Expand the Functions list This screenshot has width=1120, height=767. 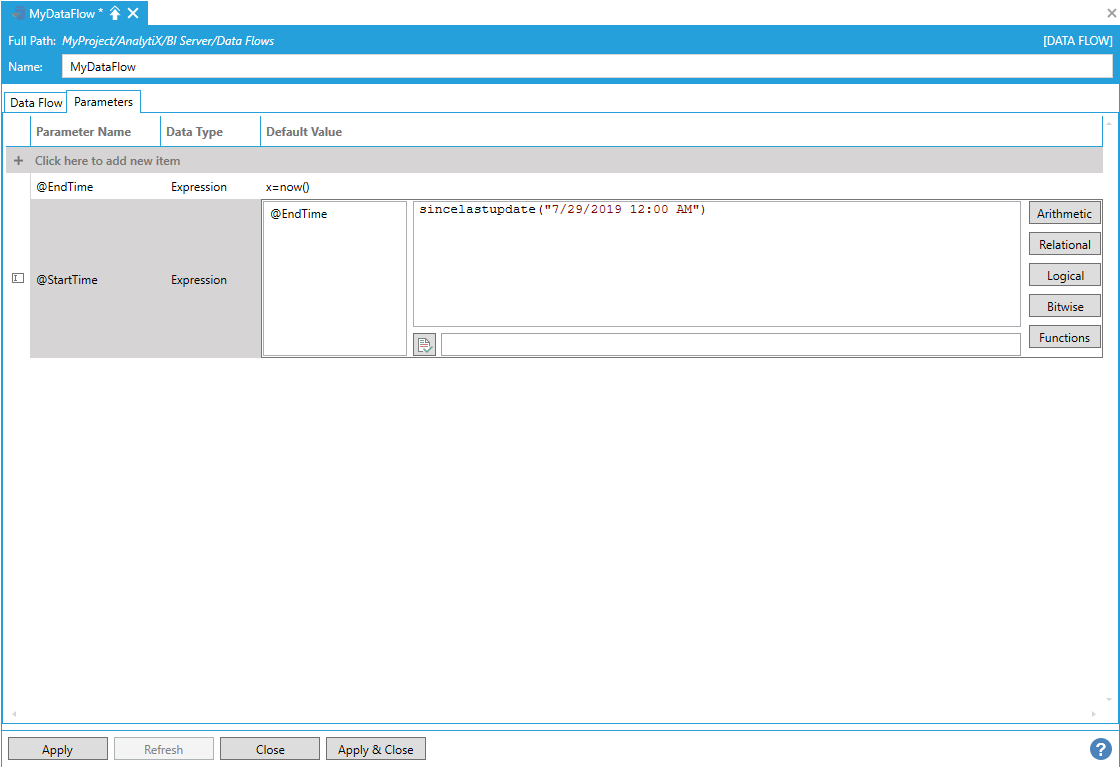coord(1064,337)
